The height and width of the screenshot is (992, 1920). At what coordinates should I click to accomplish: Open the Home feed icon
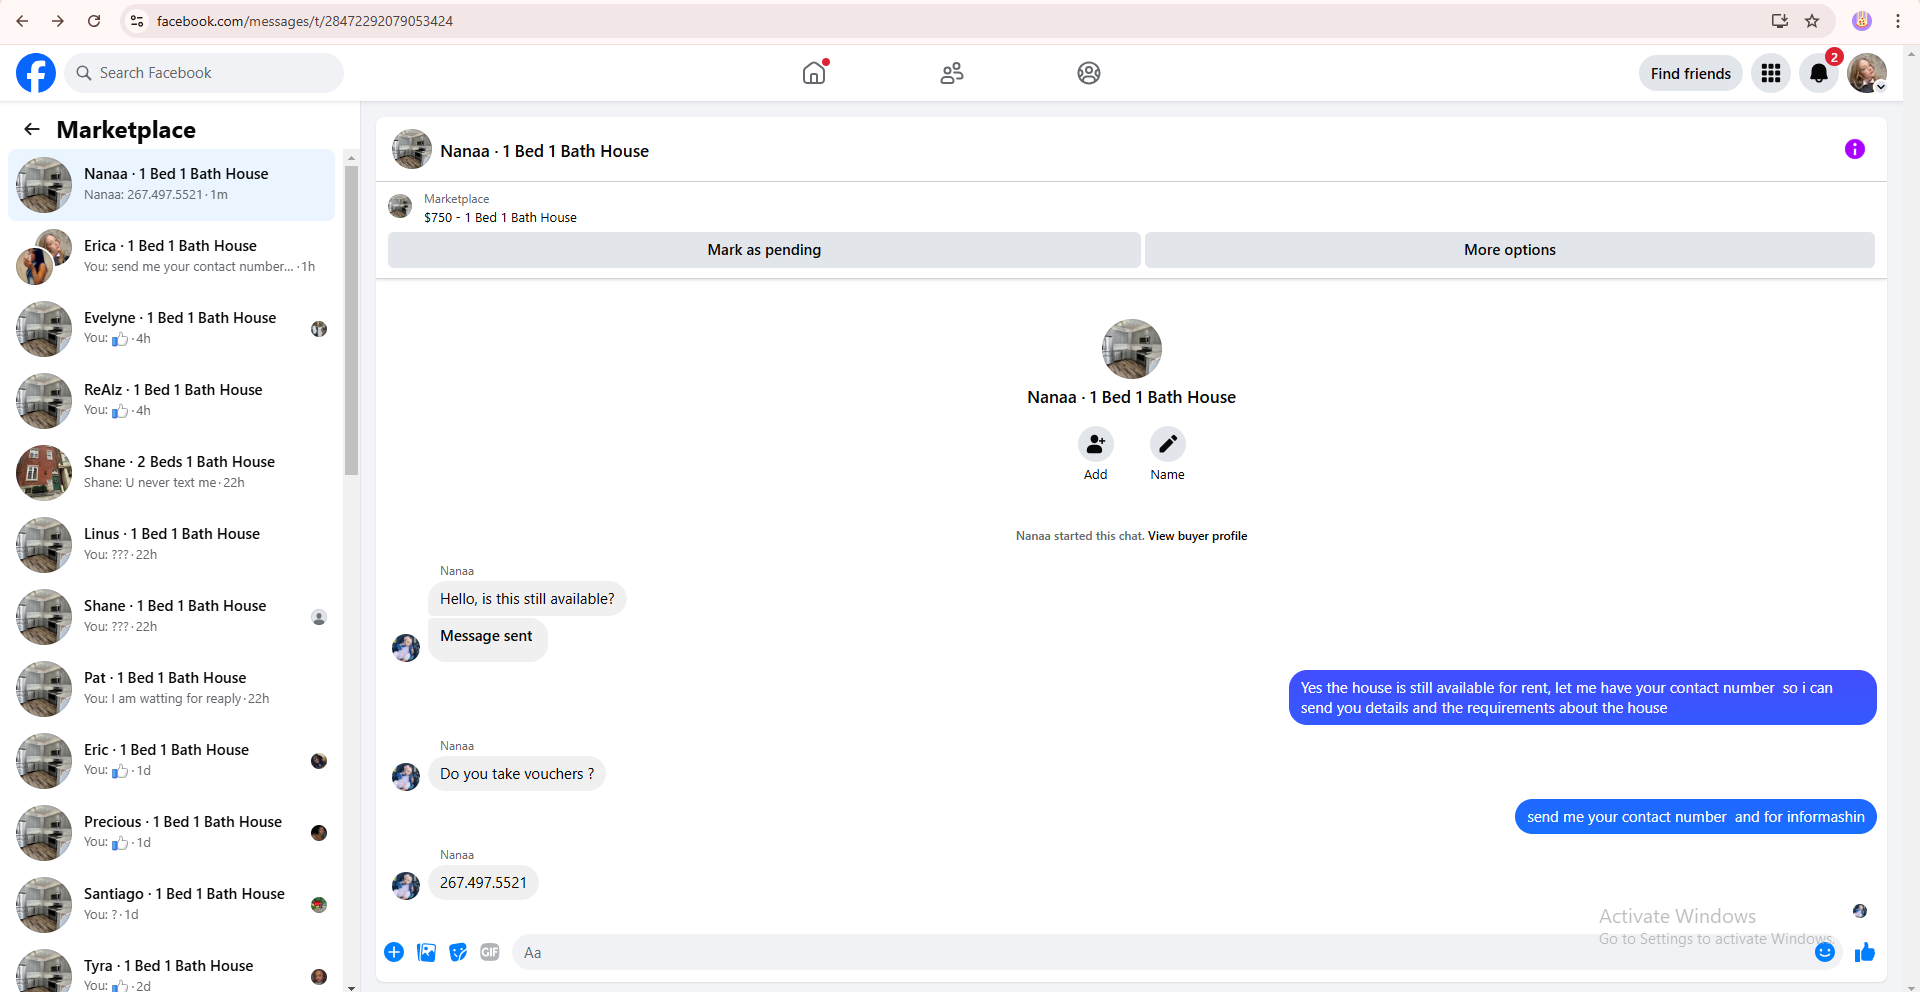(x=815, y=73)
